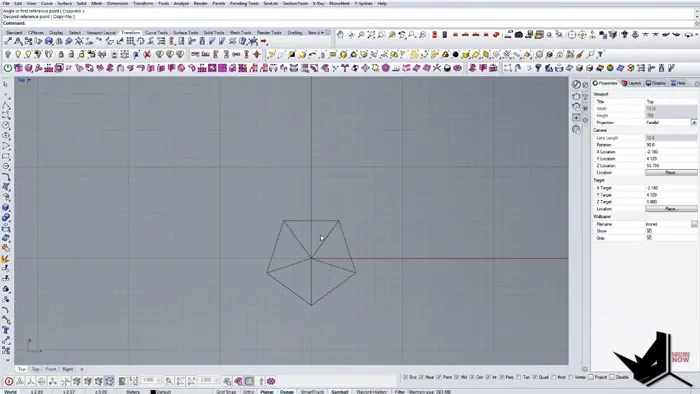The image size is (700, 394).
Task: Click the crosshair target circle icon
Action: coord(572,34)
